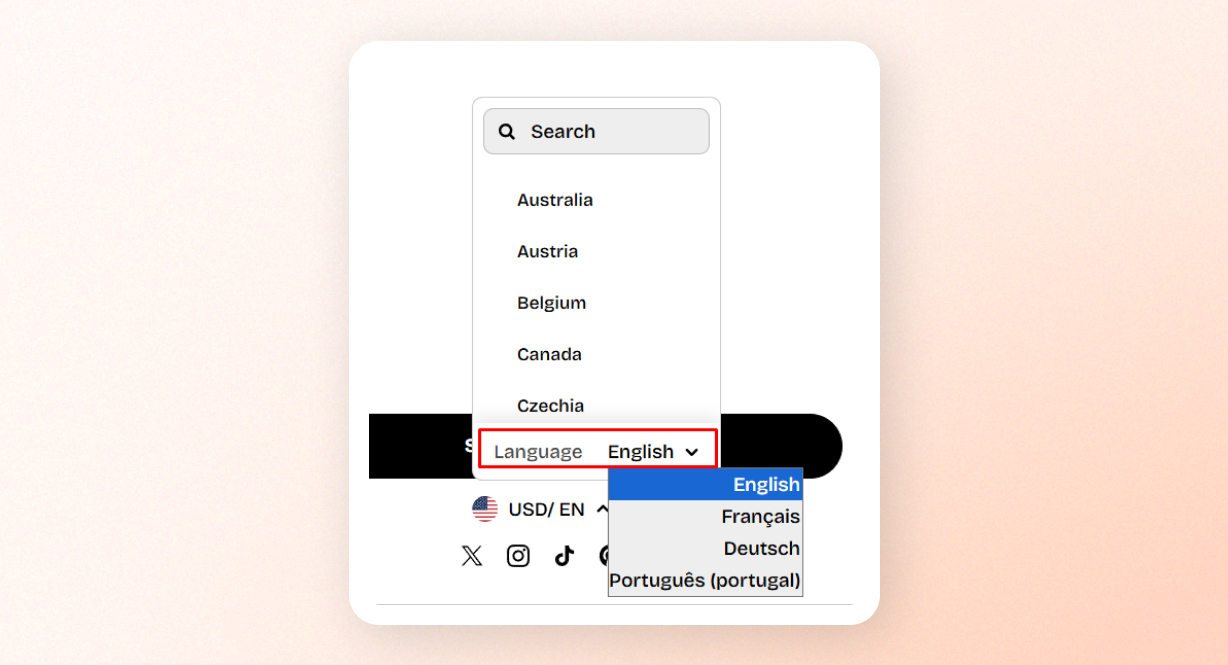1228x665 pixels.
Task: Pick Canada from the country list
Action: point(549,354)
